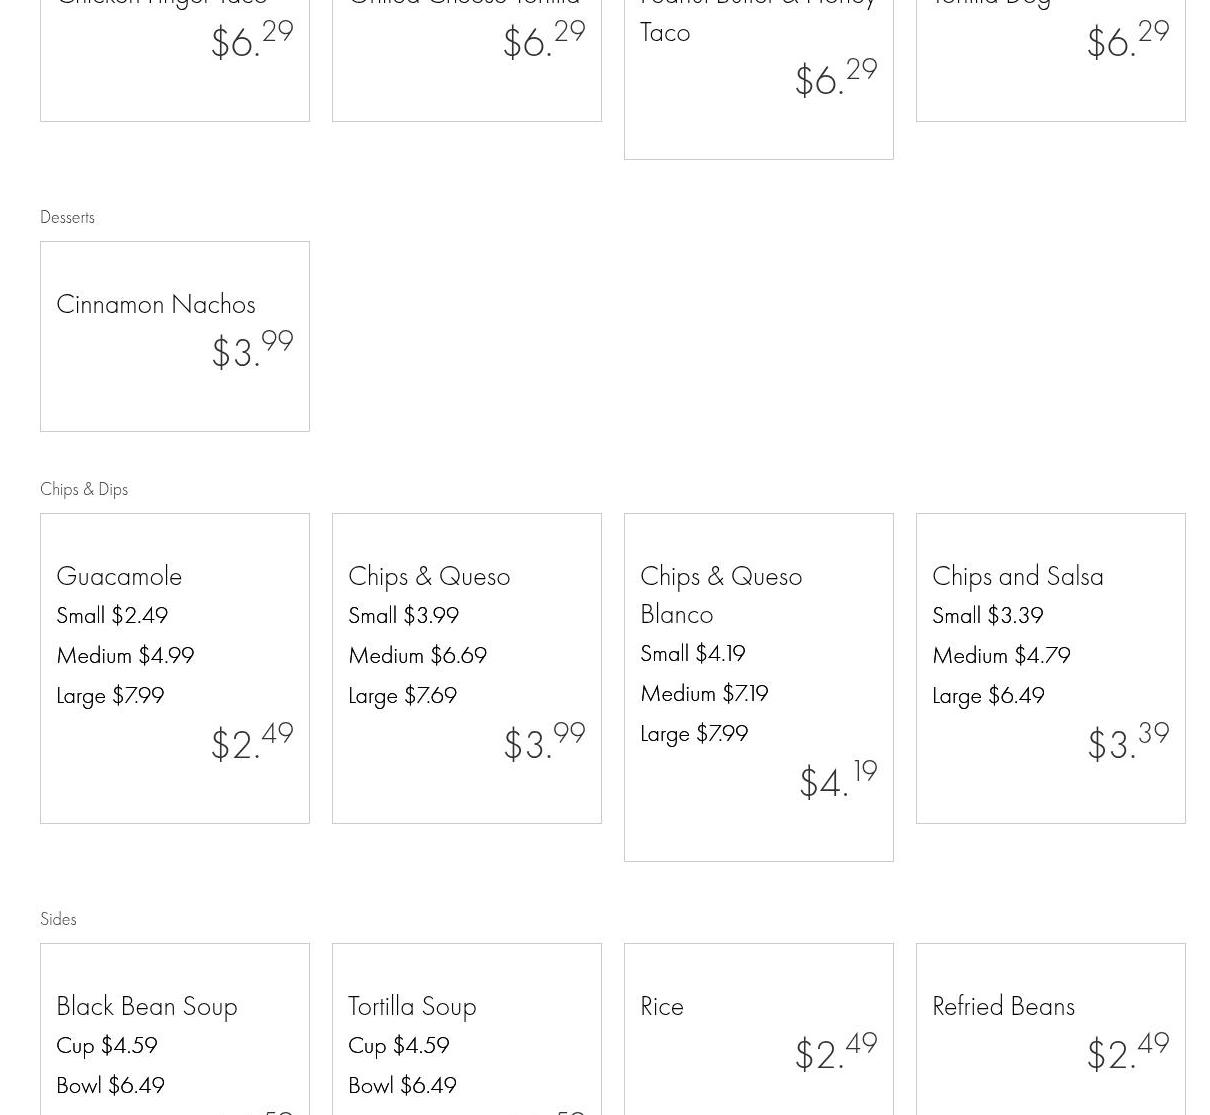Select Chips & Queso Medium $6.69 option

coord(417,655)
